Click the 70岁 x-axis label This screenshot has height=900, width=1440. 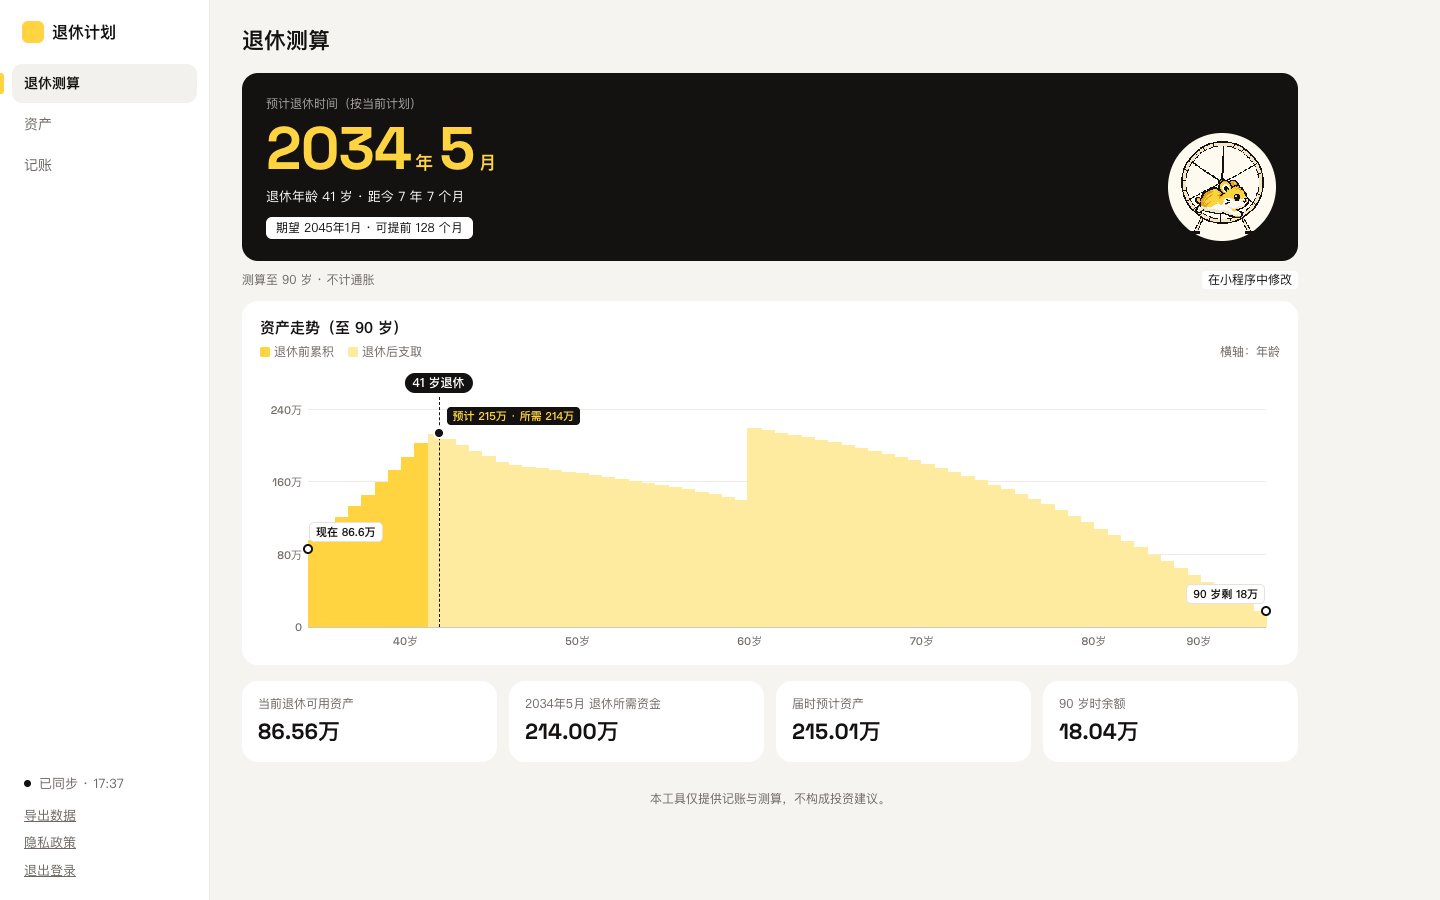click(921, 641)
